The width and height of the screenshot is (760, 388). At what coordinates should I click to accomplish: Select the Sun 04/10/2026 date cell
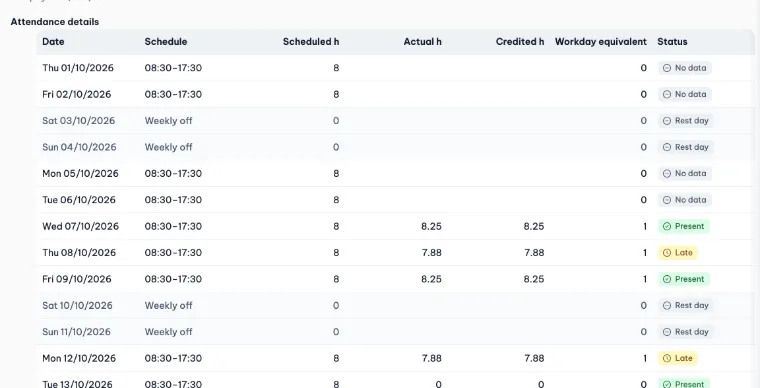[x=79, y=147]
